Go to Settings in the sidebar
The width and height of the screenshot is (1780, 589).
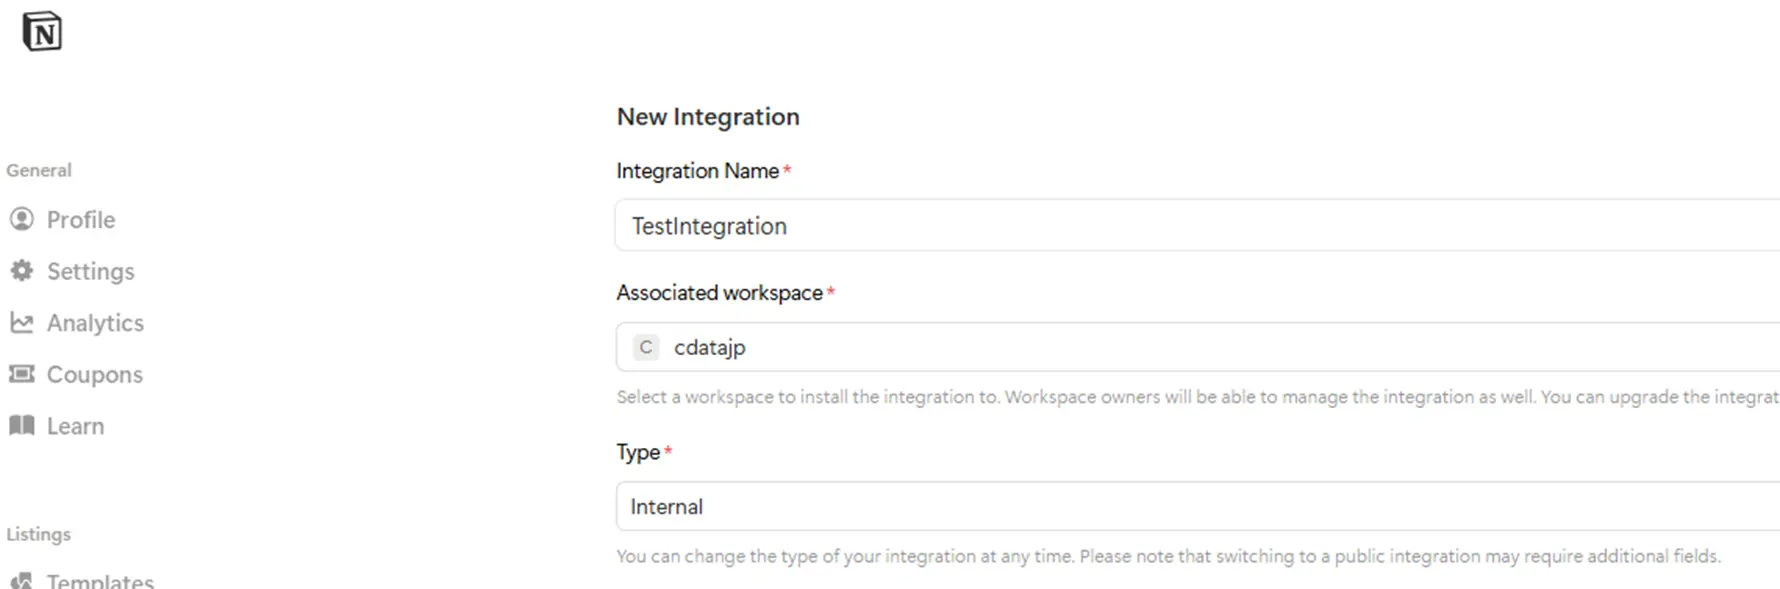90,271
